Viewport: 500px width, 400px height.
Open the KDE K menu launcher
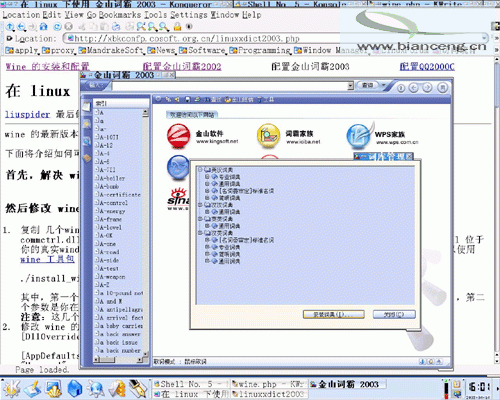click(x=12, y=389)
